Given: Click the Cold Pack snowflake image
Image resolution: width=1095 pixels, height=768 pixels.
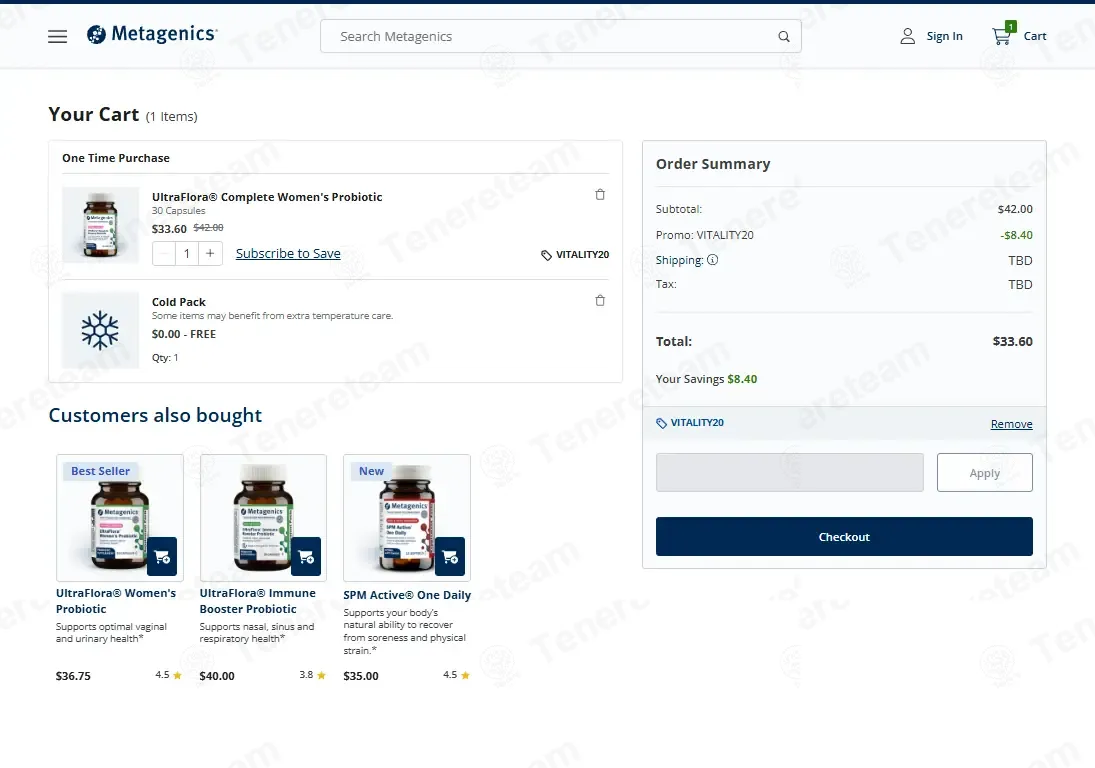Looking at the screenshot, I should pos(101,330).
